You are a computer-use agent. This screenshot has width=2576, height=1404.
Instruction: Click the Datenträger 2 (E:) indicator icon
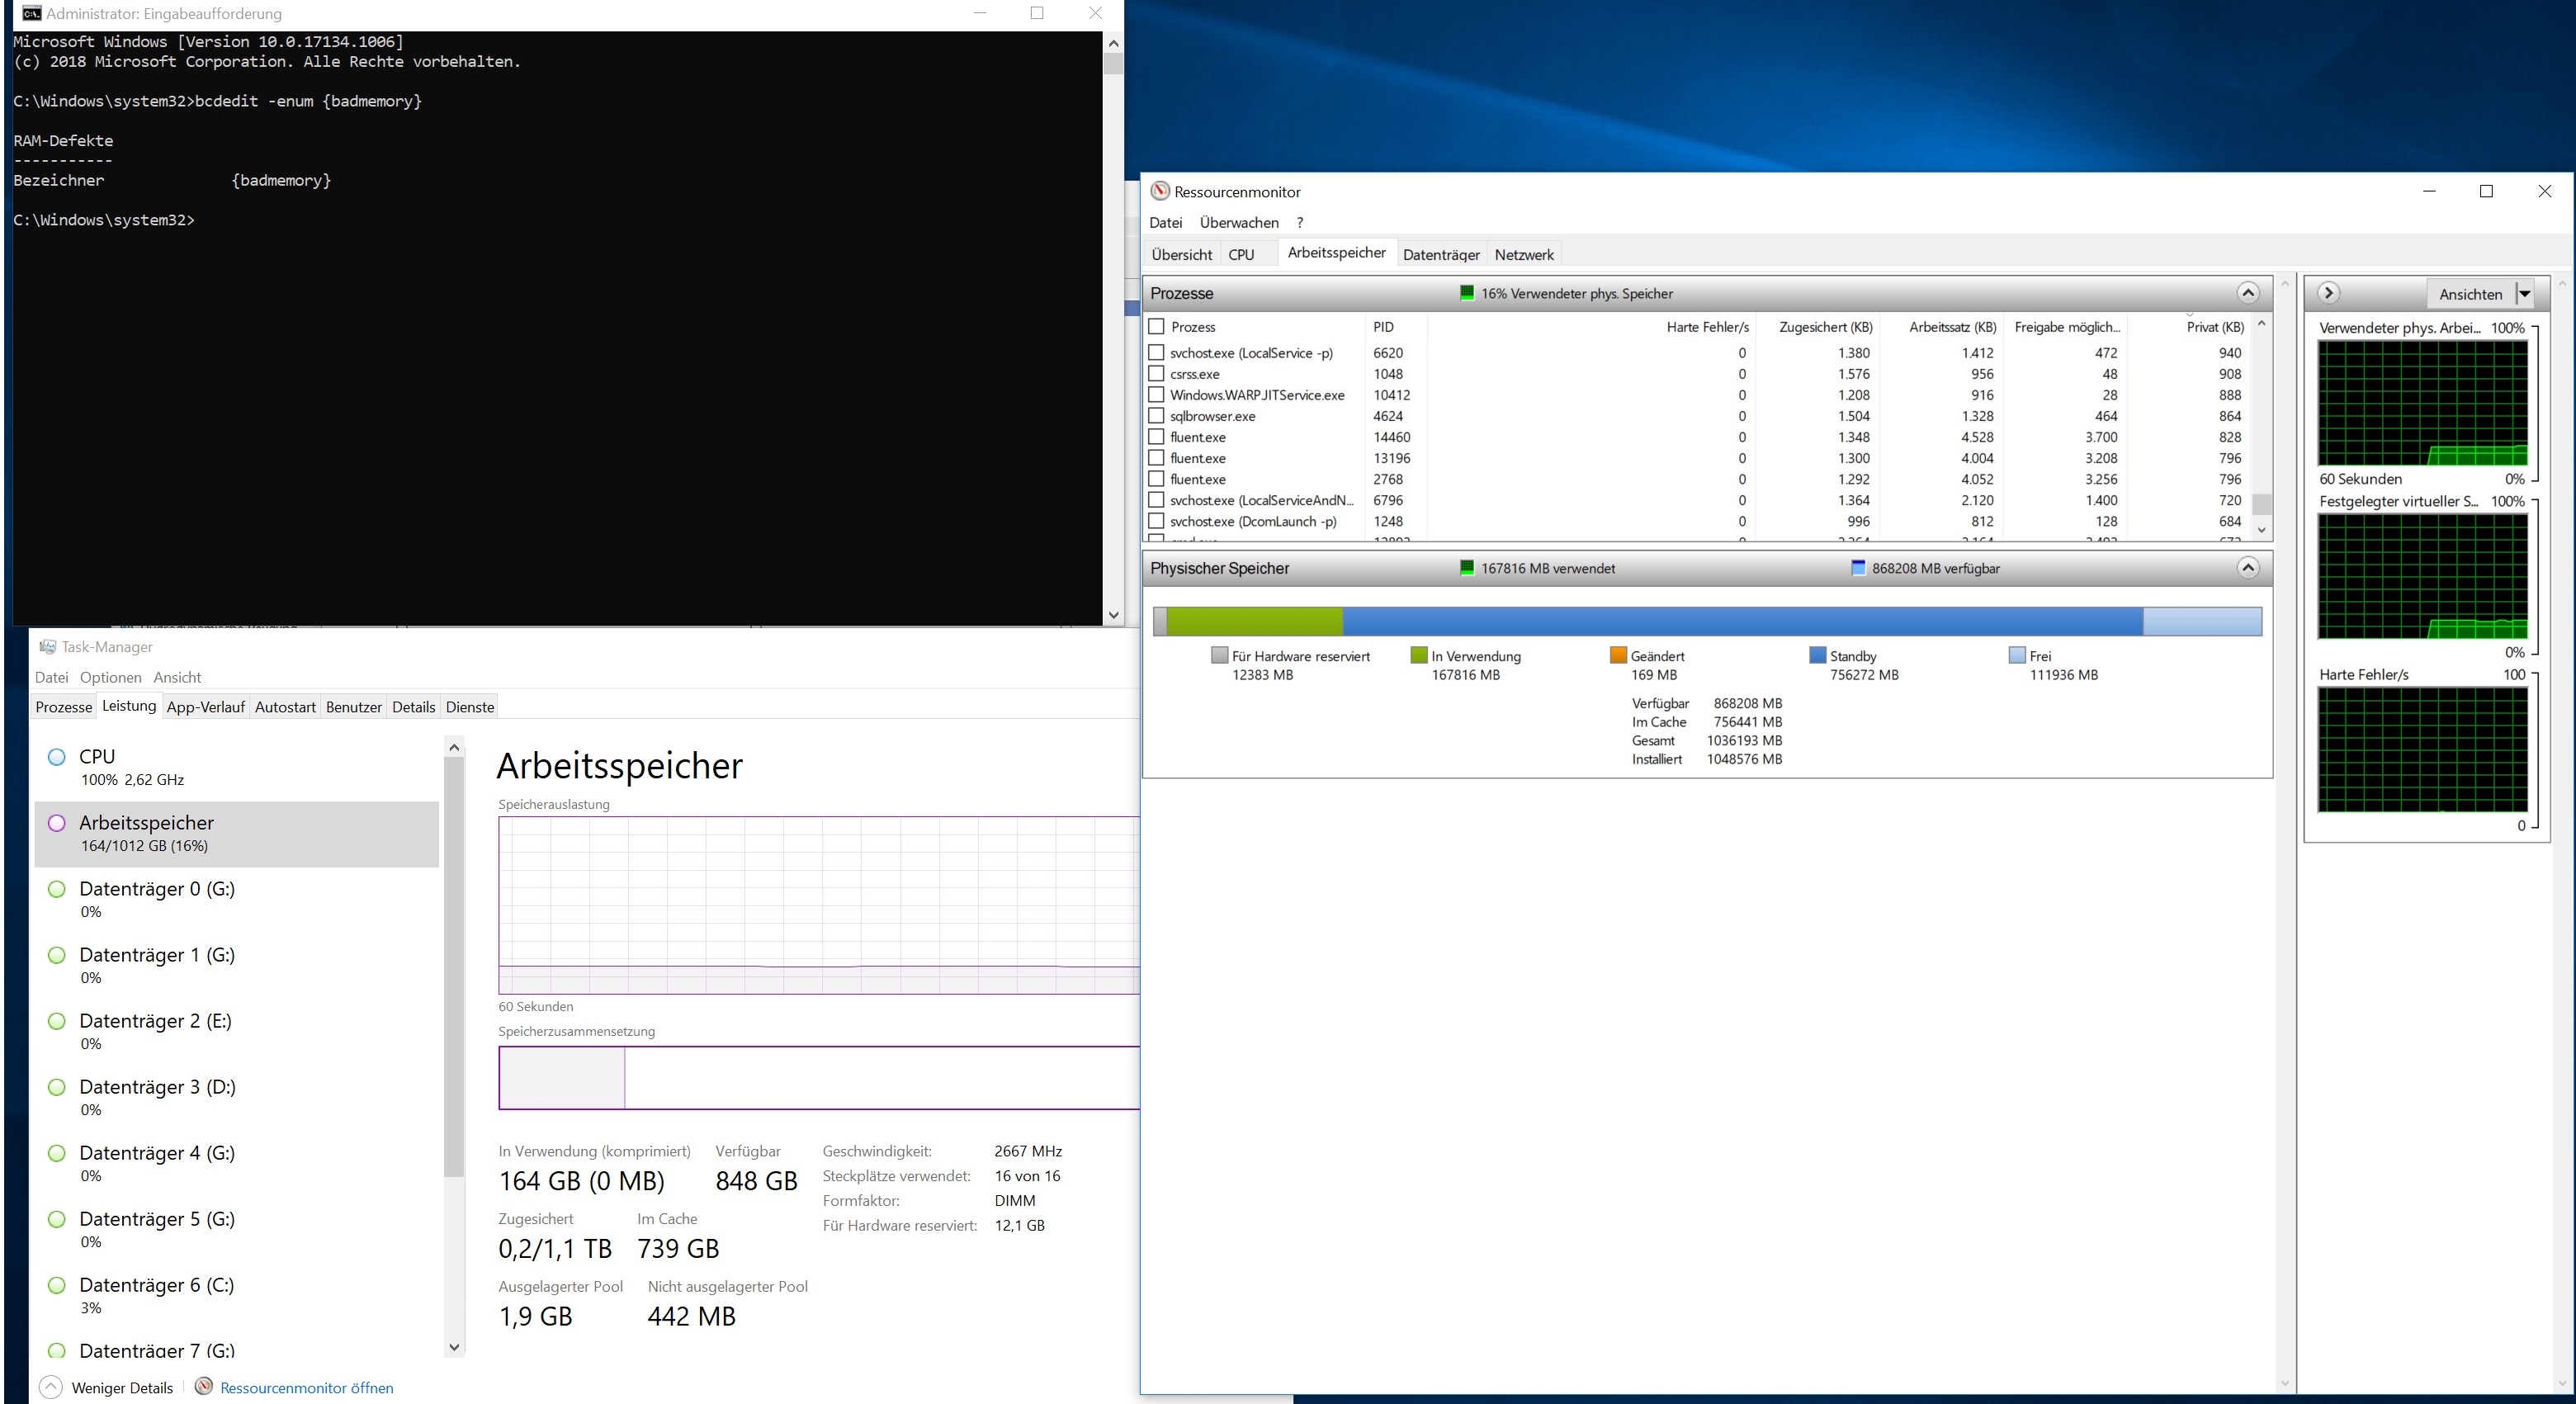click(x=57, y=1021)
